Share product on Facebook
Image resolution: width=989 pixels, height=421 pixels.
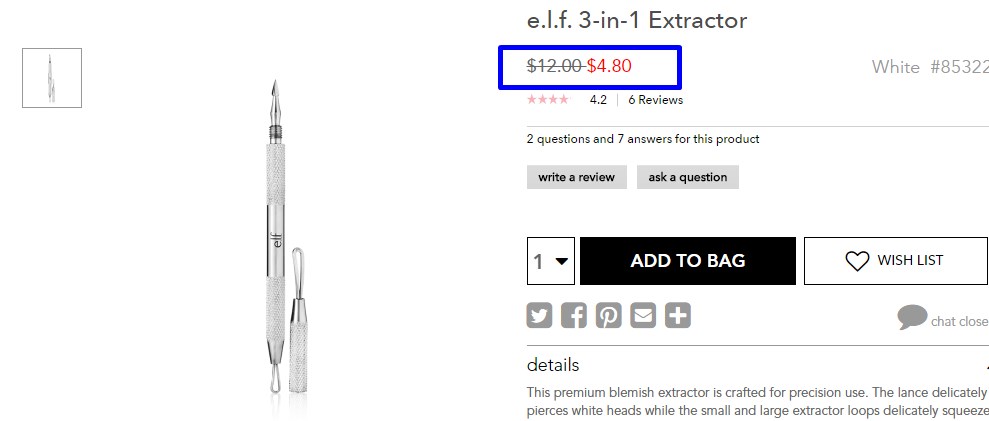pos(574,315)
